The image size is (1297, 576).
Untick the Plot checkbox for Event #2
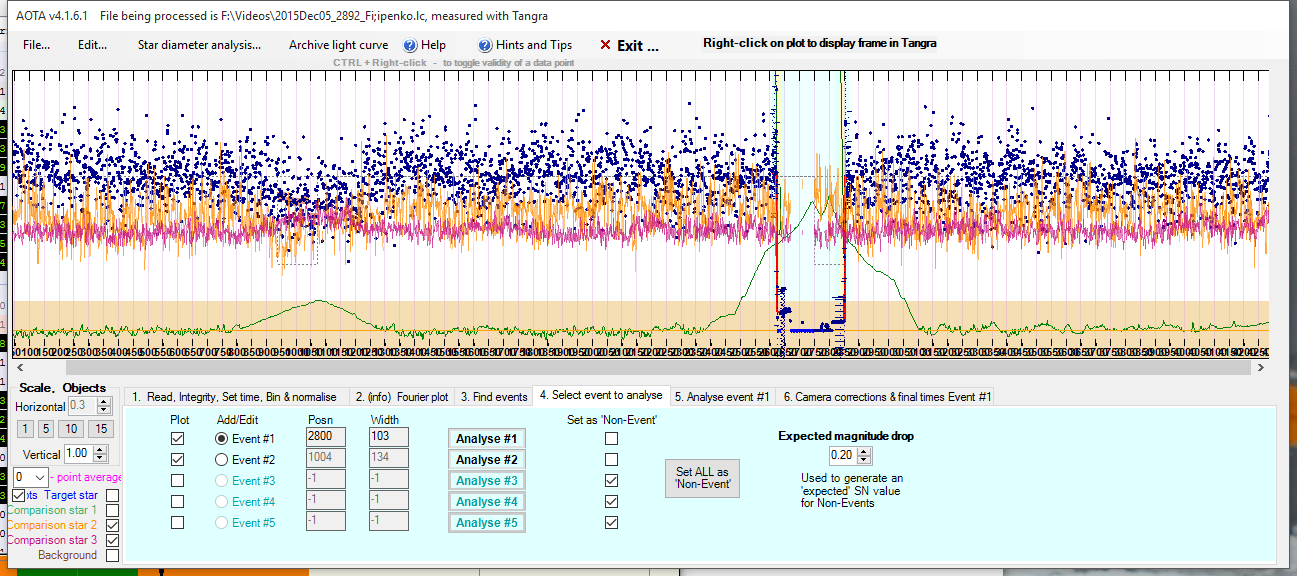tap(178, 460)
